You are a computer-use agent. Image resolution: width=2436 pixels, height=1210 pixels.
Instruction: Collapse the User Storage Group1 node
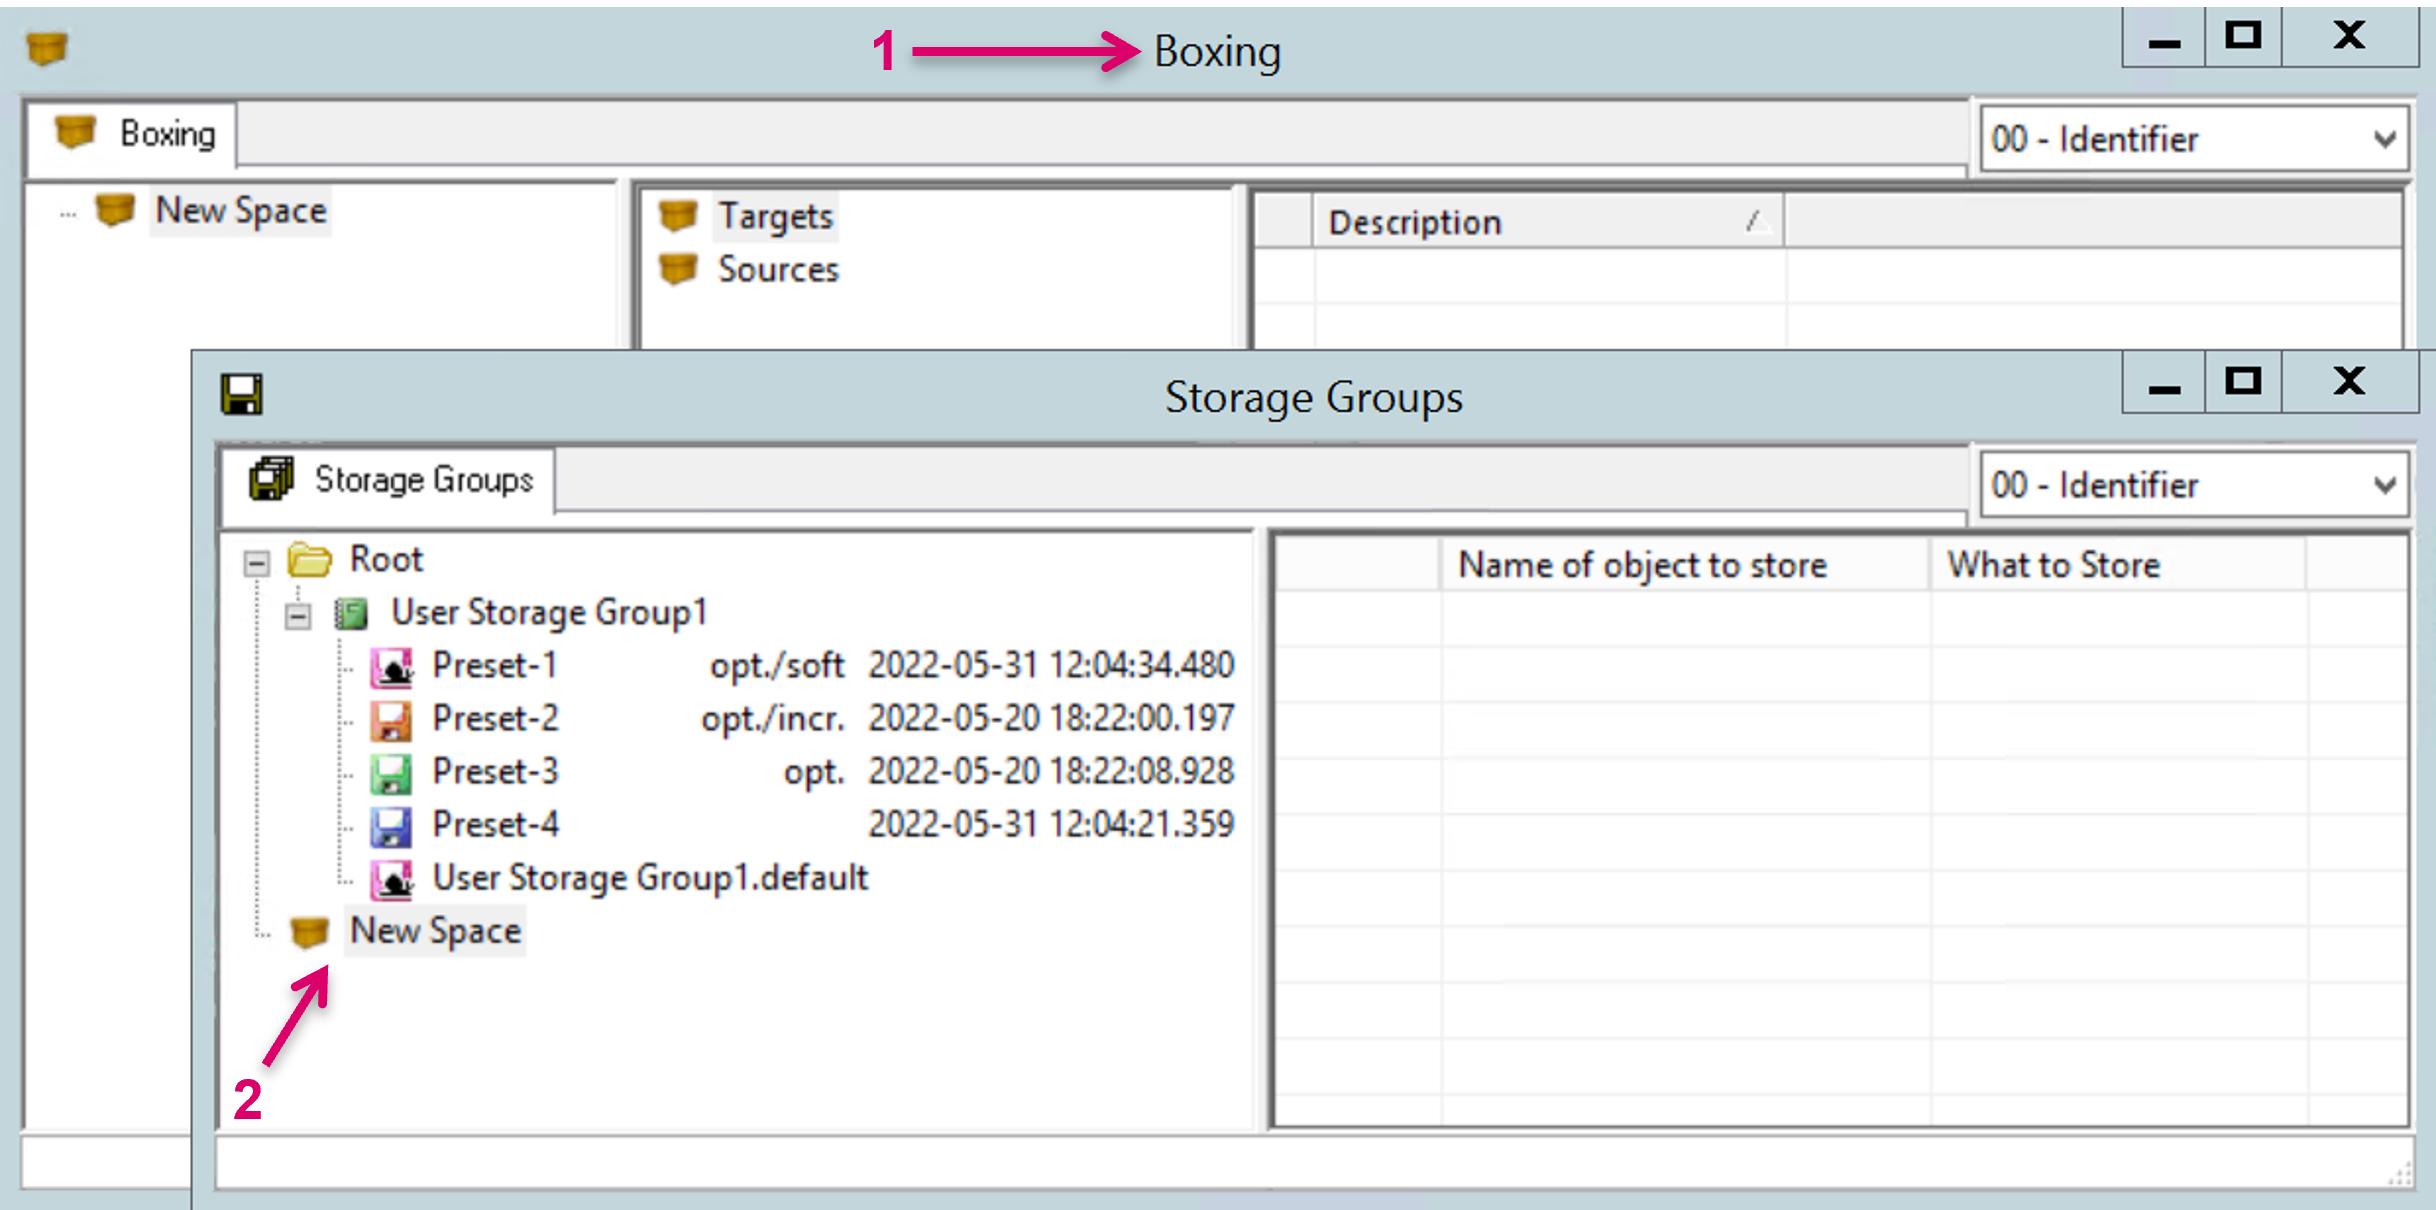coord(297,616)
